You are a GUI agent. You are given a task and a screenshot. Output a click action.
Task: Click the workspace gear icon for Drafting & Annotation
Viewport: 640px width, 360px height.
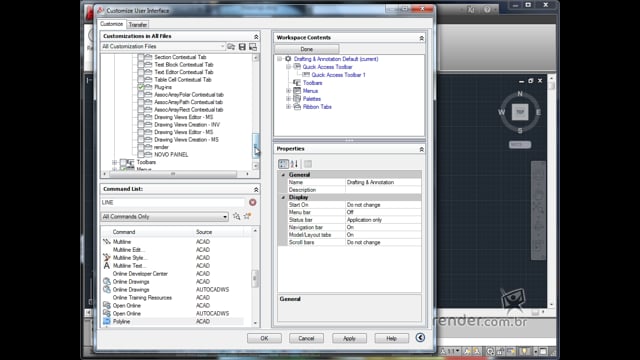click(x=288, y=59)
